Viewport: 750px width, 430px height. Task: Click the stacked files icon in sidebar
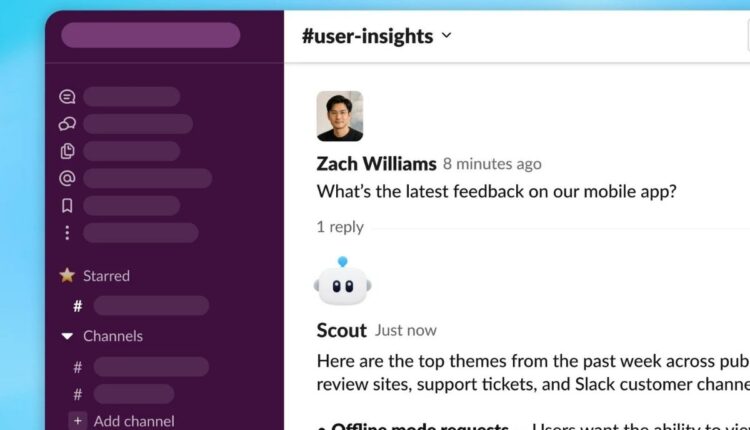click(67, 151)
